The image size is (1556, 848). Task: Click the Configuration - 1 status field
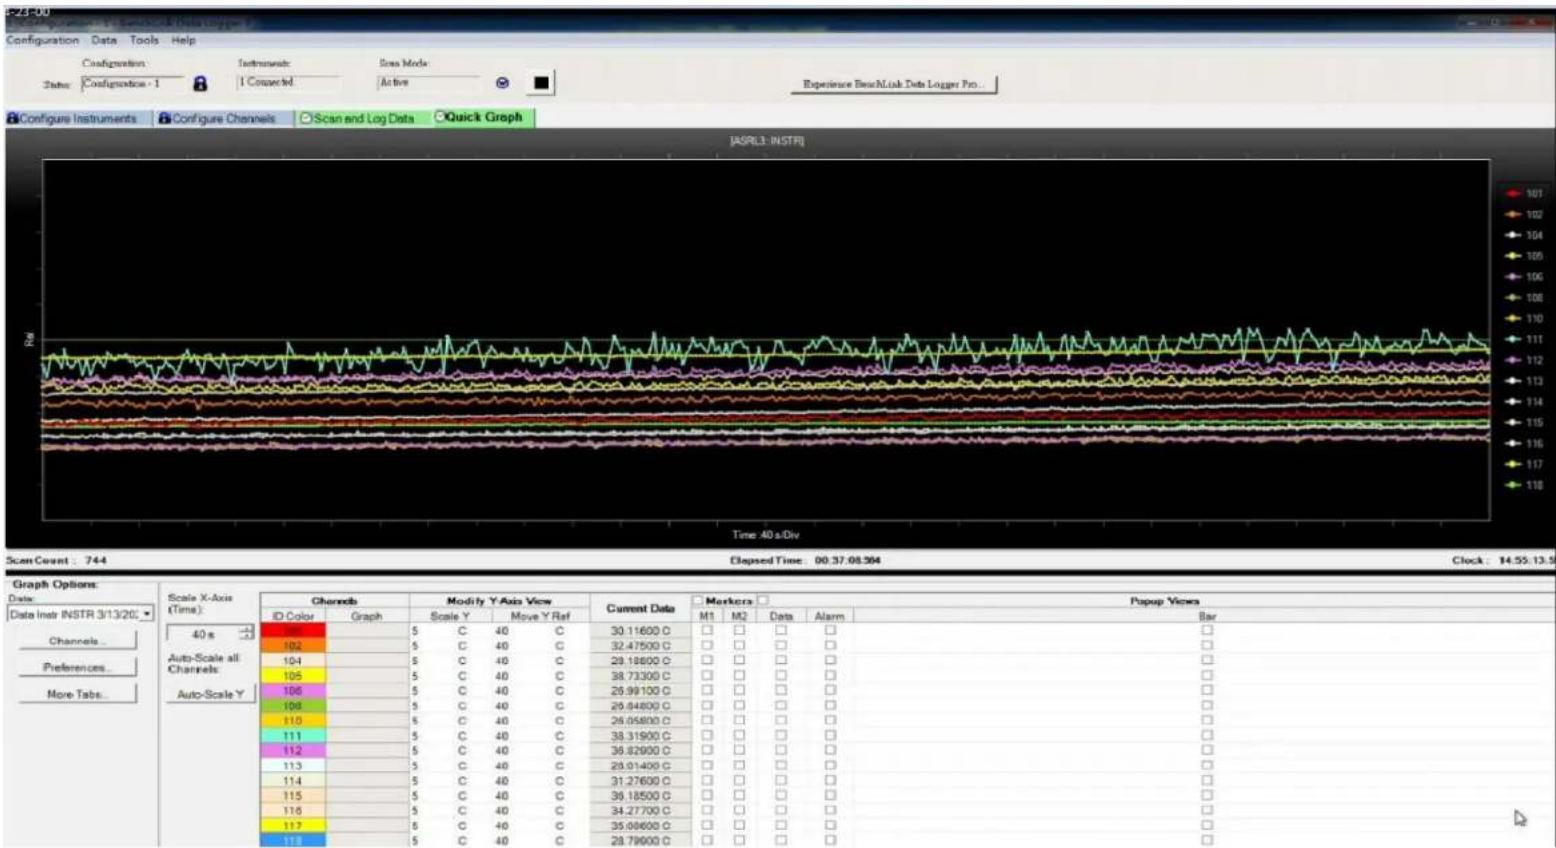click(133, 84)
